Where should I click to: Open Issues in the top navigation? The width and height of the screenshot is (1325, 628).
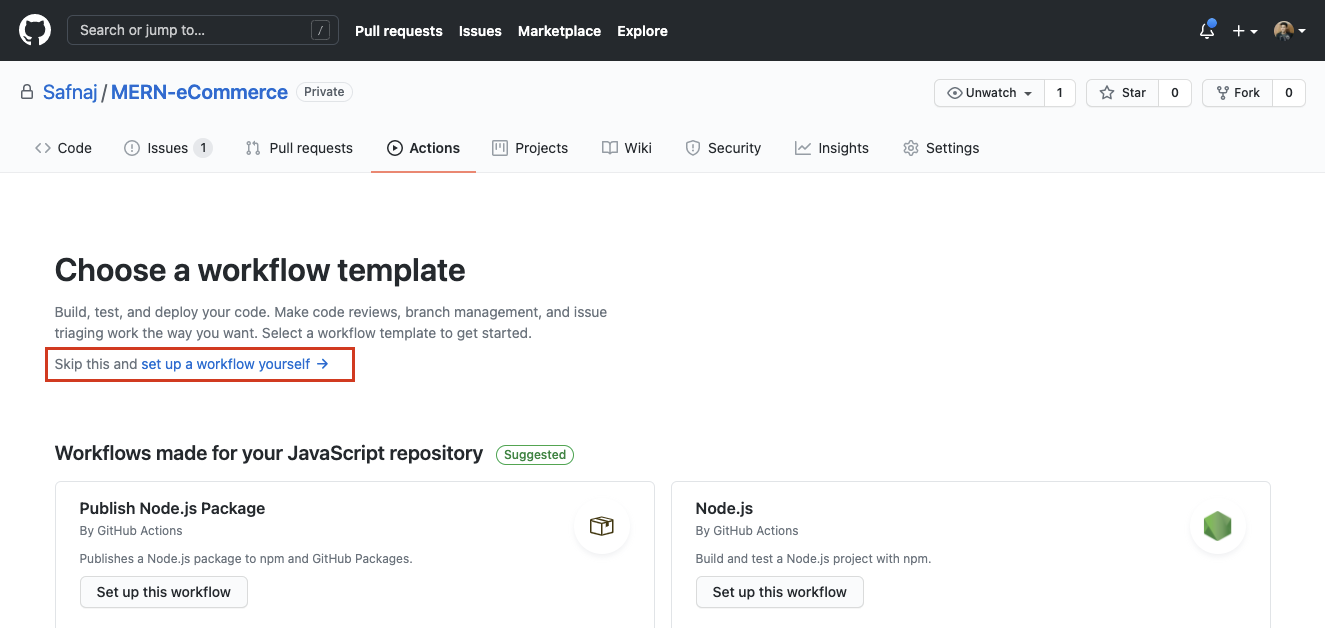point(480,31)
